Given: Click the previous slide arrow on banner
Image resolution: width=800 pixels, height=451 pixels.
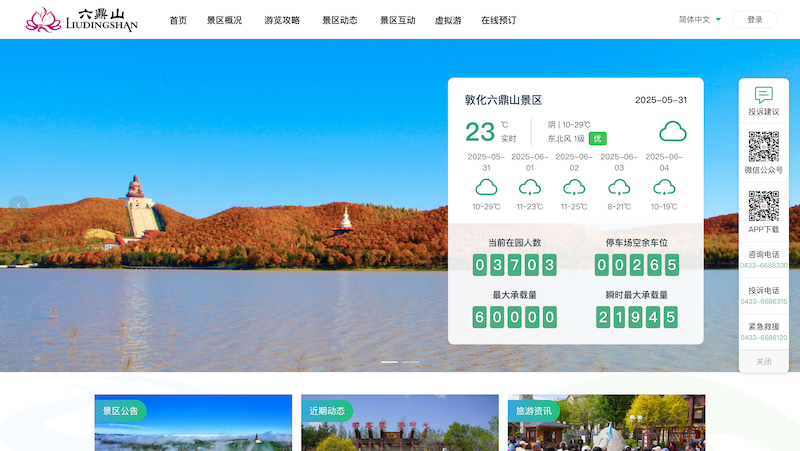Looking at the screenshot, I should [19, 205].
